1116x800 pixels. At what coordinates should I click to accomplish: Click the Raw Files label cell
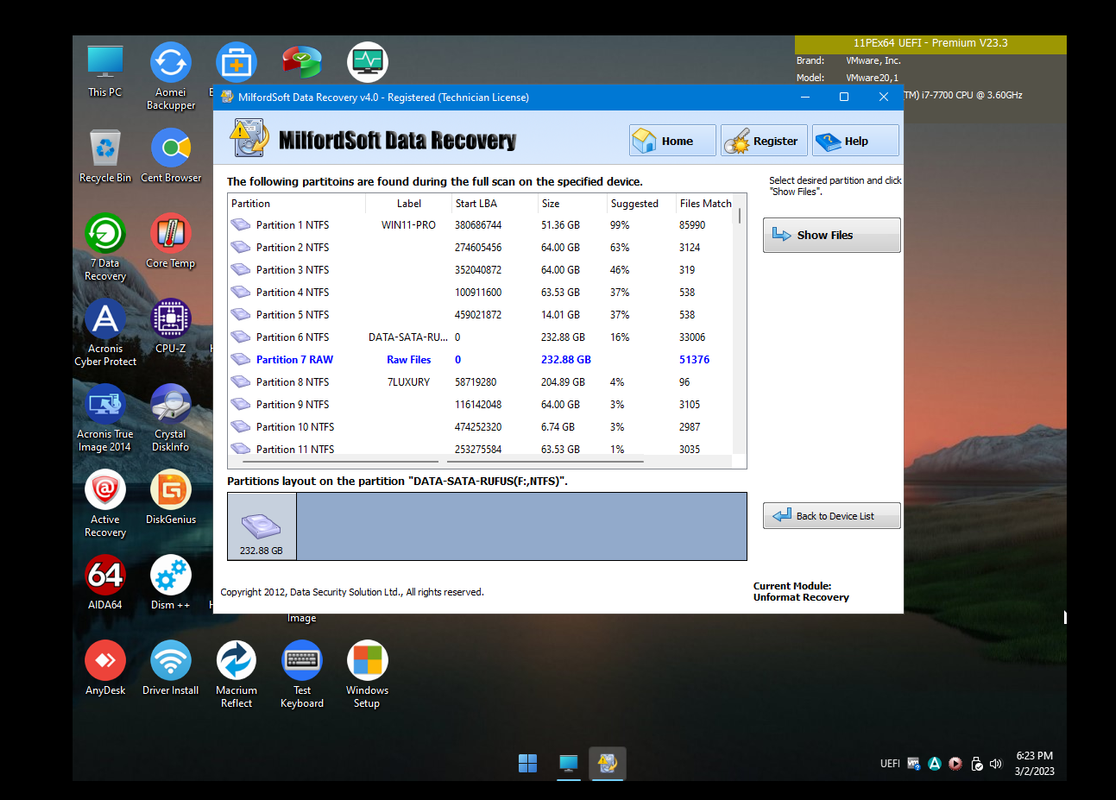tap(409, 359)
